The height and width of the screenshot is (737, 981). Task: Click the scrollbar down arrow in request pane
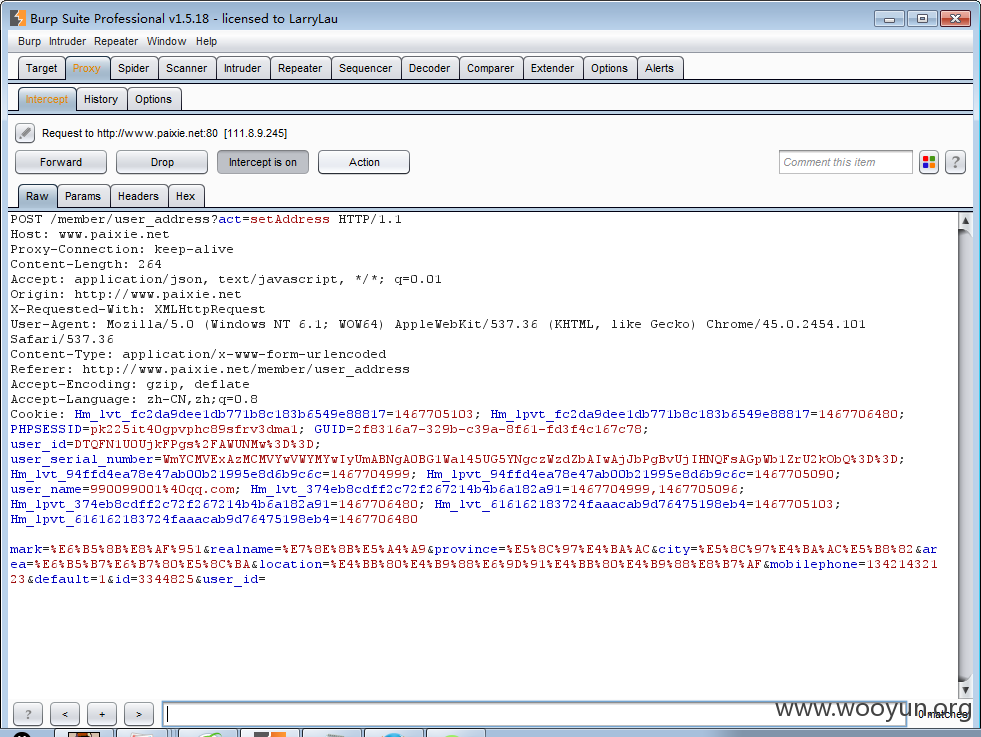click(x=965, y=690)
